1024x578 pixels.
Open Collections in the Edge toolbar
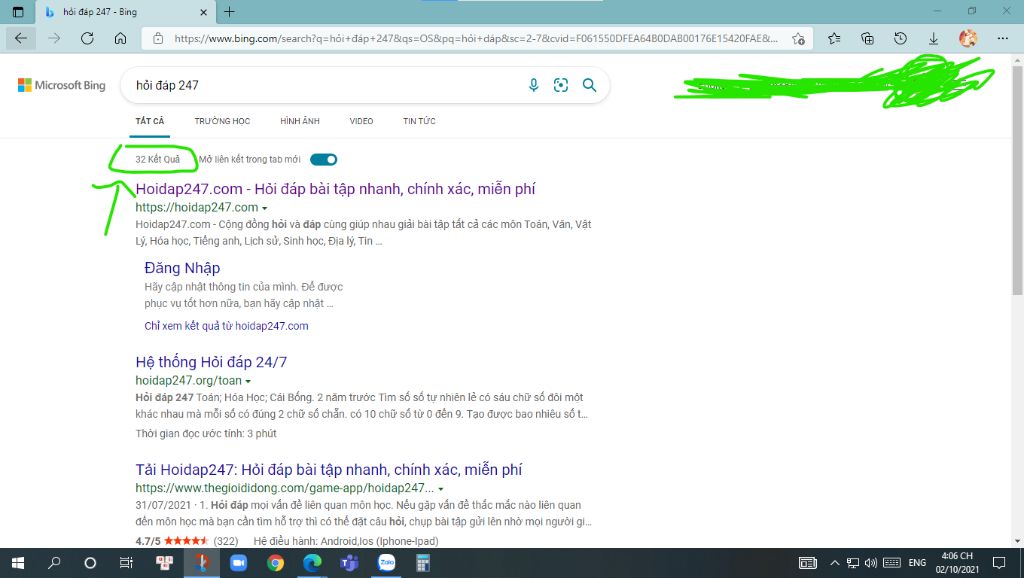click(866, 37)
